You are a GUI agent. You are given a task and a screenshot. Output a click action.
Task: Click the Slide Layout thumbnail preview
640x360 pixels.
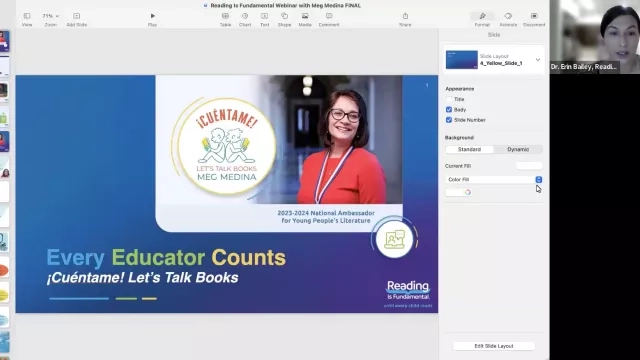pyautogui.click(x=462, y=60)
